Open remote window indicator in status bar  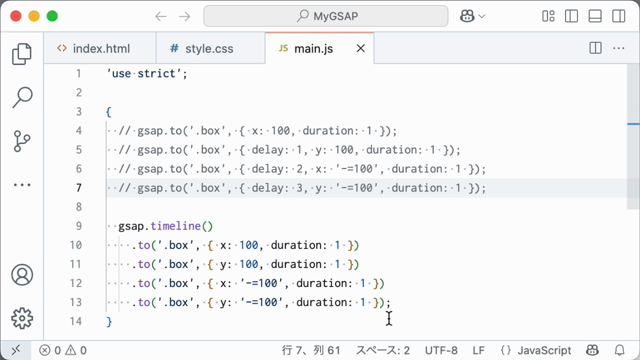click(16, 350)
